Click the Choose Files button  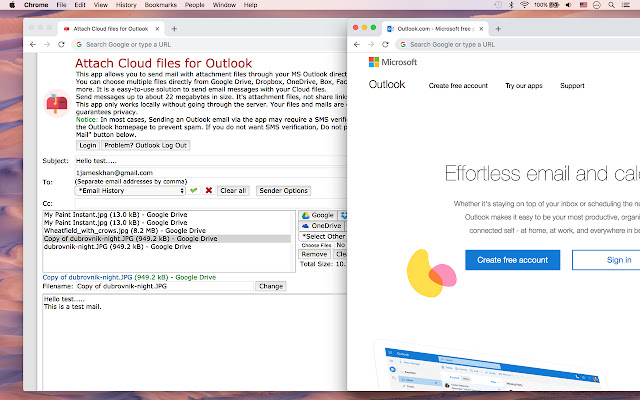[316, 245]
